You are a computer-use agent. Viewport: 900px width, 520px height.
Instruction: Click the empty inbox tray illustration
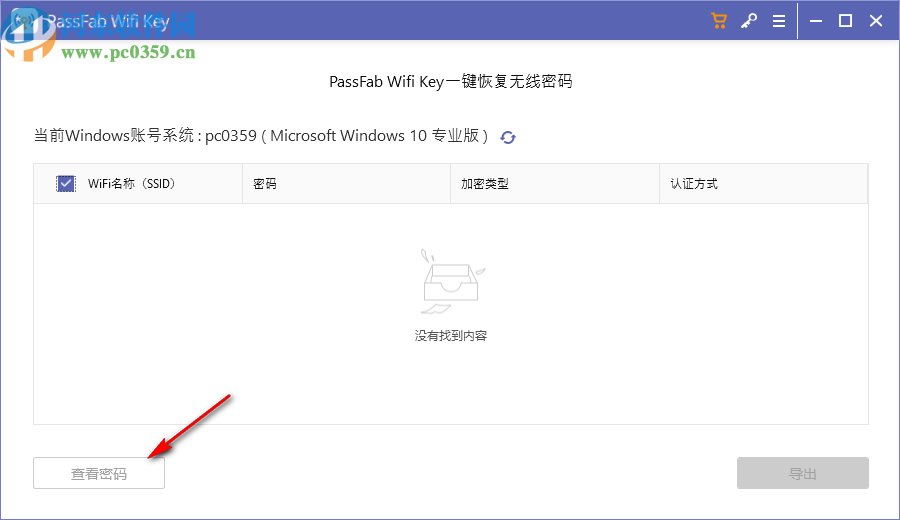[452, 281]
